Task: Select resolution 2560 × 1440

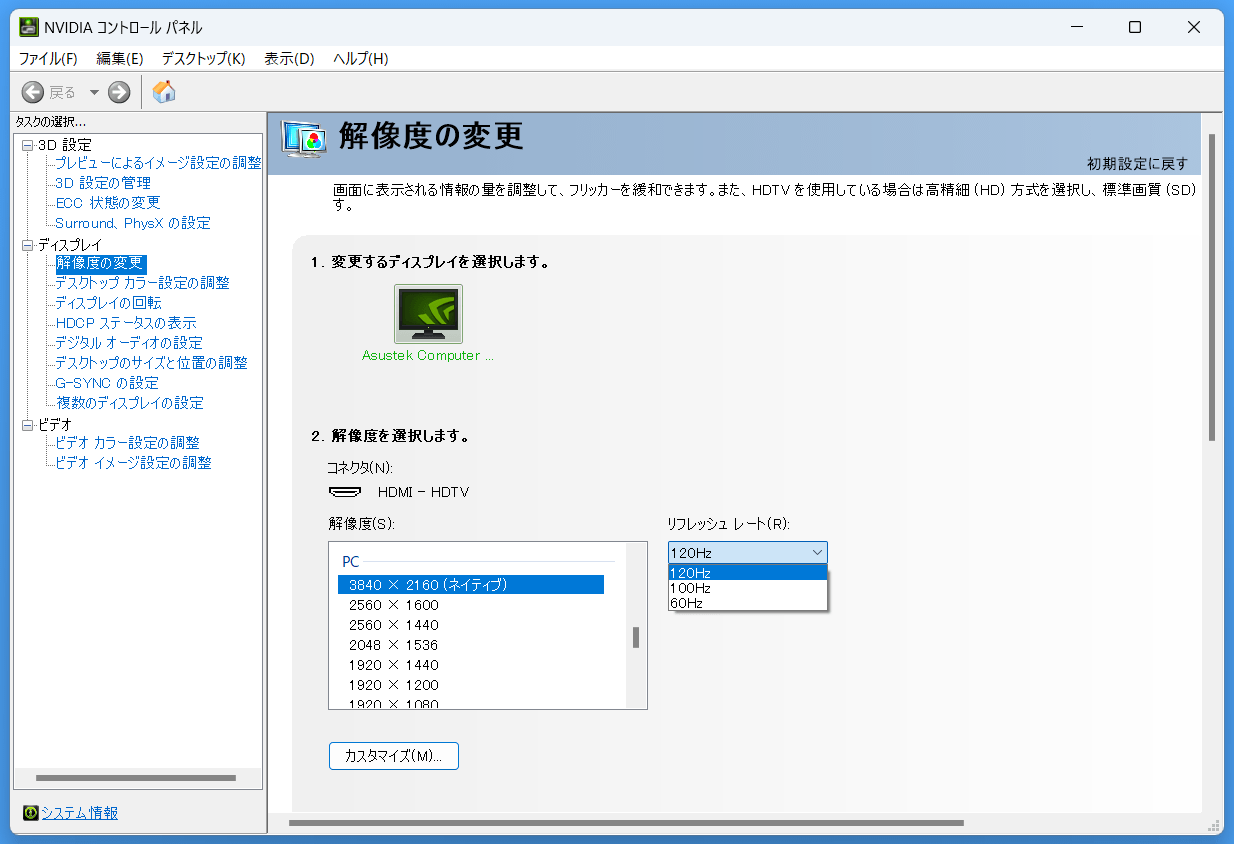Action: point(471,625)
